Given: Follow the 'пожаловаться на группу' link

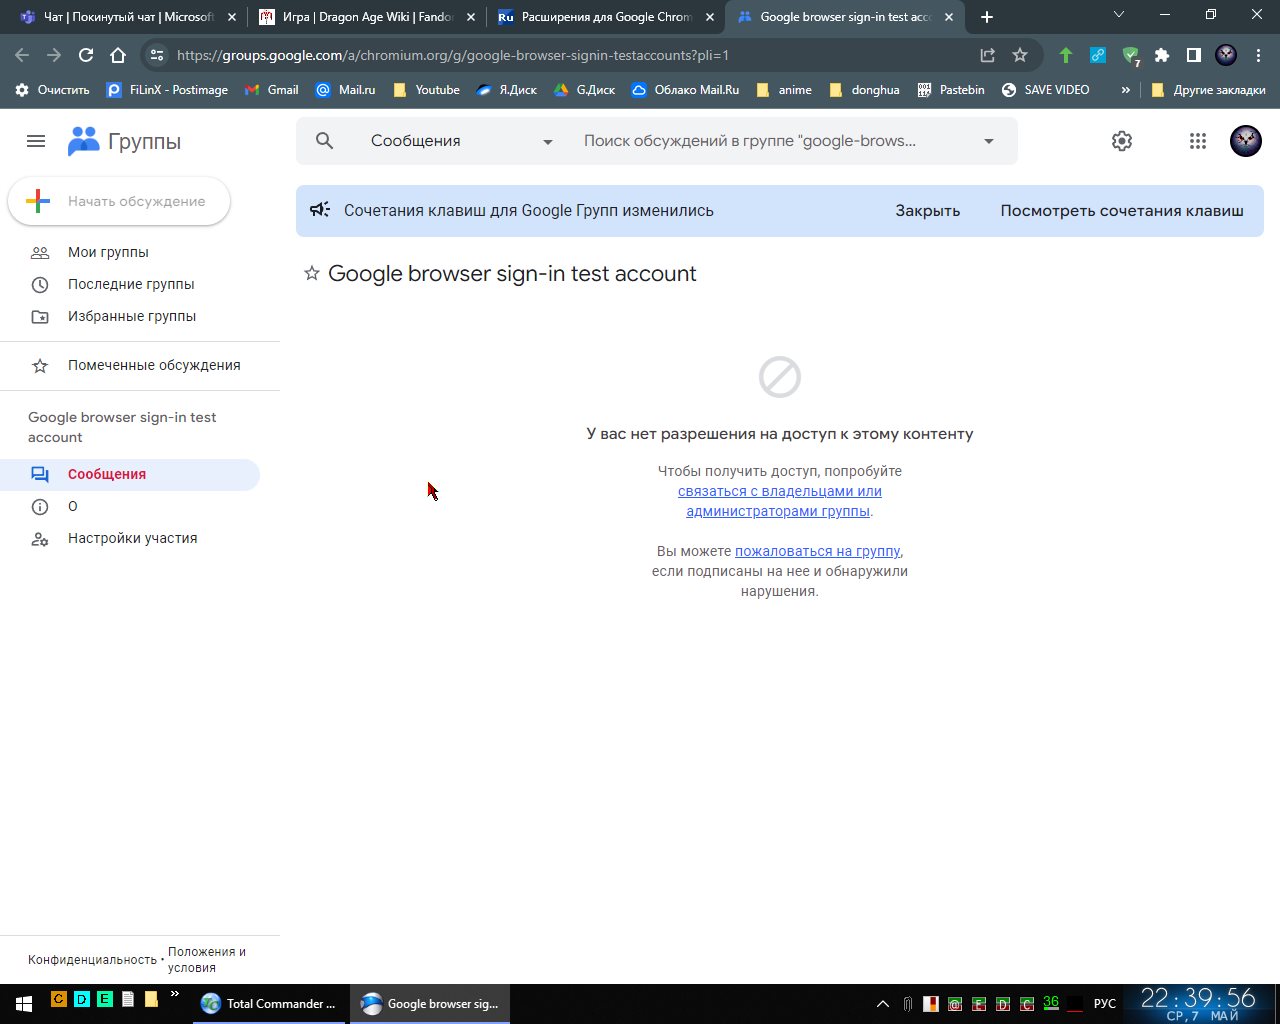Looking at the screenshot, I should coord(818,551).
